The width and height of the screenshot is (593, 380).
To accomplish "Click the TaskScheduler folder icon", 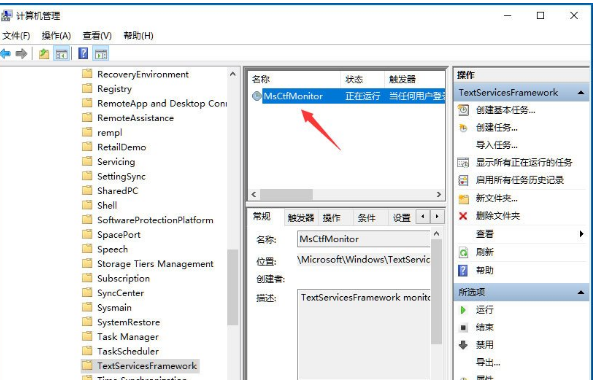I will point(87,351).
